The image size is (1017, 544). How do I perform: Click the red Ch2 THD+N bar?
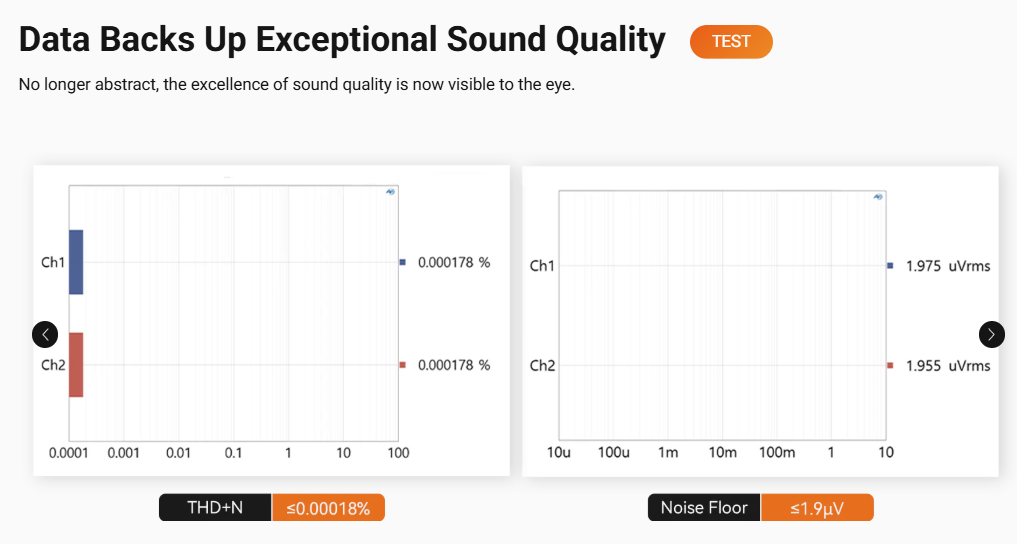point(76,364)
